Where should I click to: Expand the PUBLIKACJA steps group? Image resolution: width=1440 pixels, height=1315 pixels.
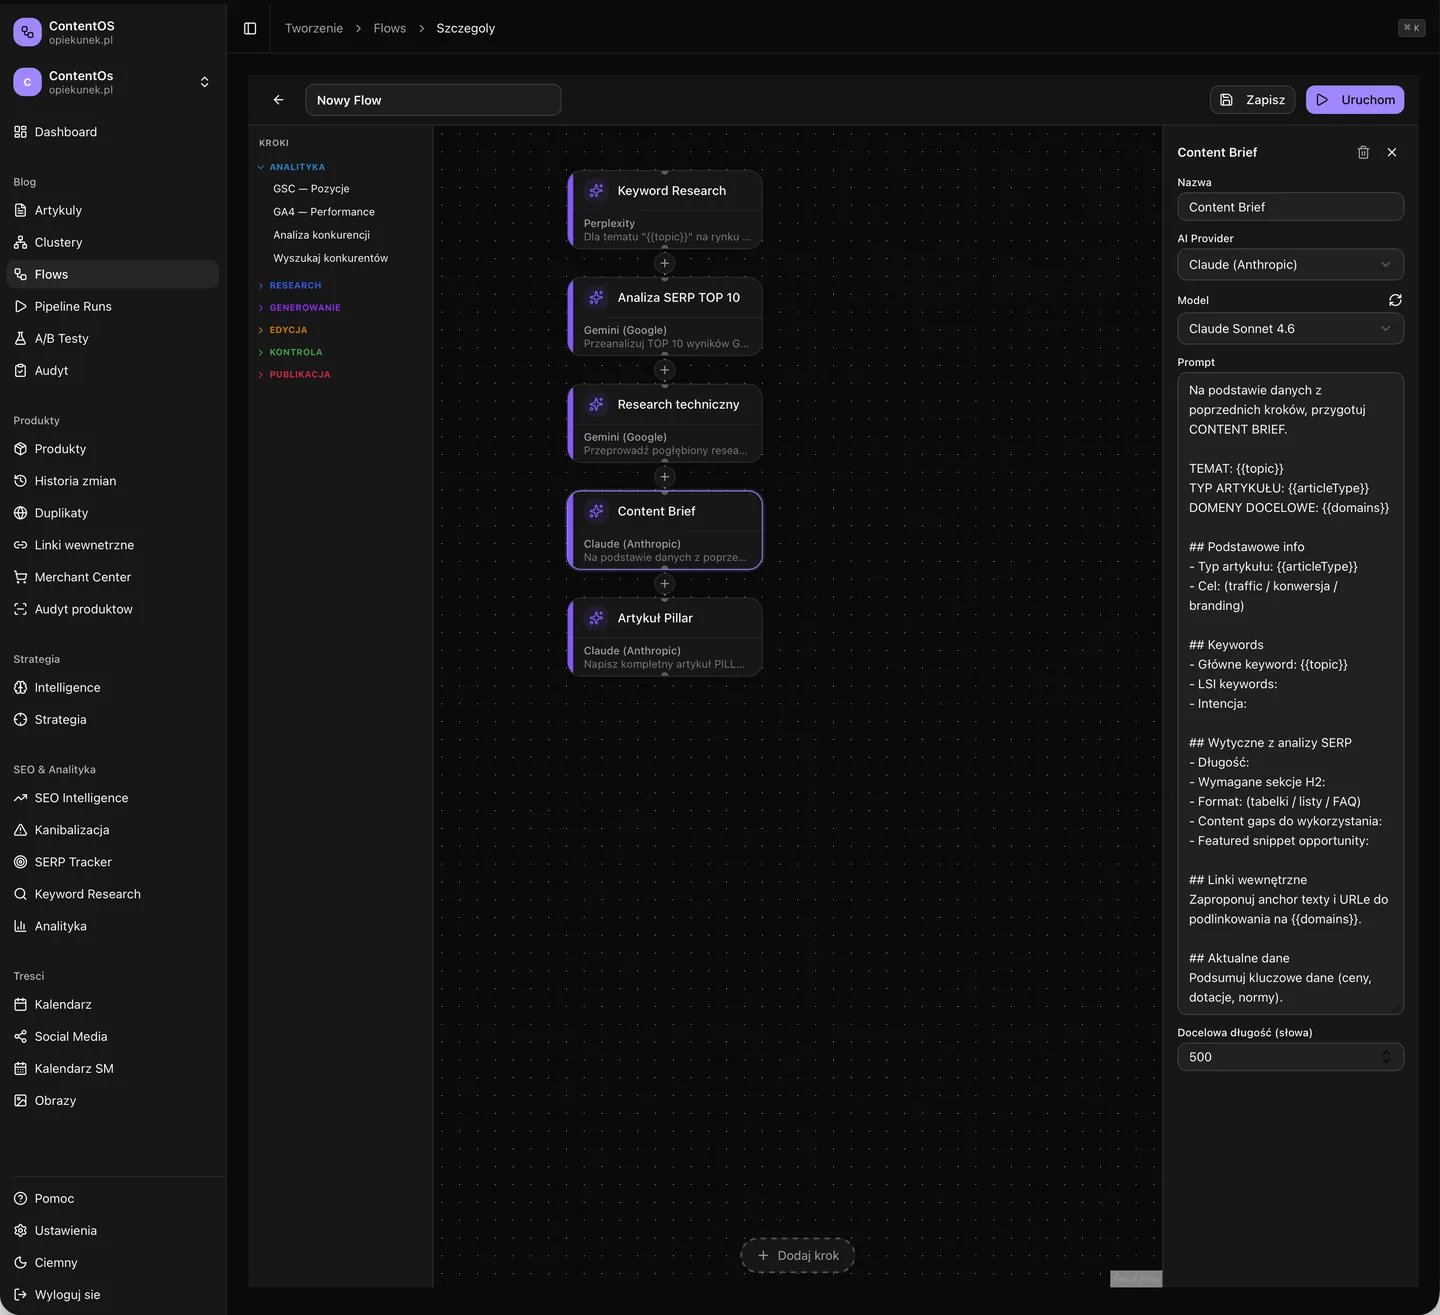tap(294, 374)
